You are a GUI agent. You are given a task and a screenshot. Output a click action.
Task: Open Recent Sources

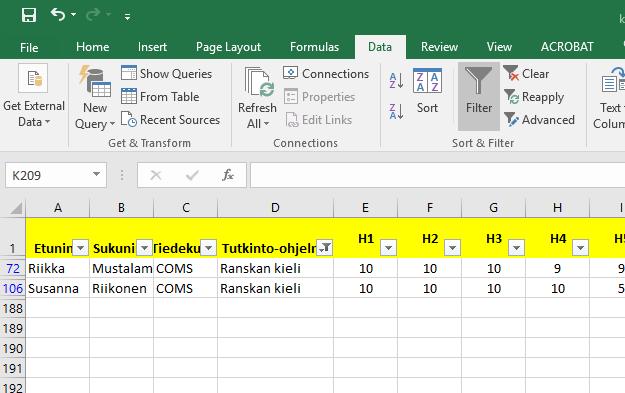pos(171,120)
